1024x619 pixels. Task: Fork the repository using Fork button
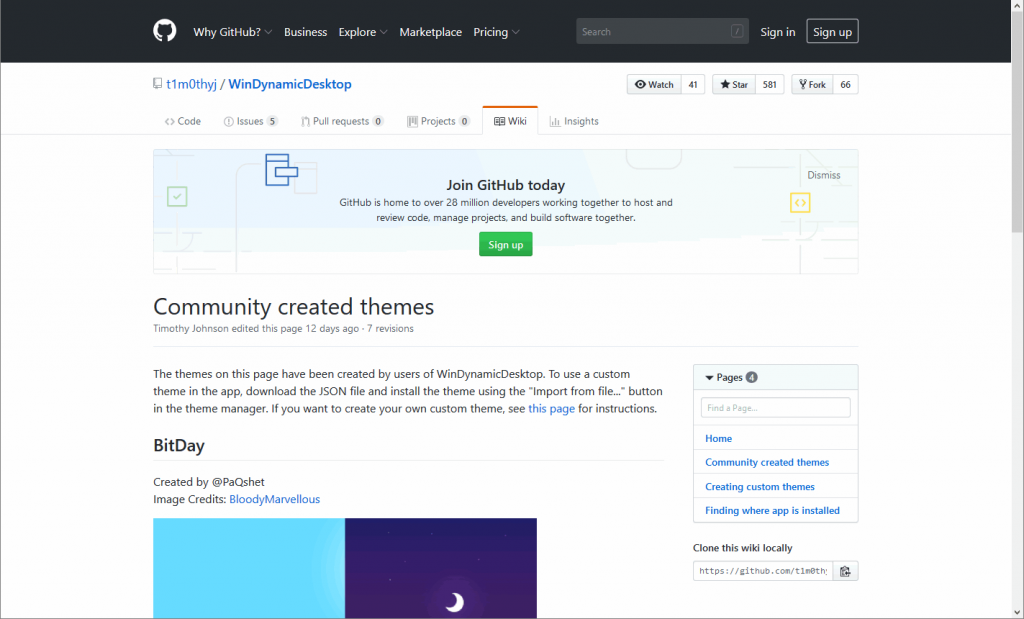coord(811,85)
